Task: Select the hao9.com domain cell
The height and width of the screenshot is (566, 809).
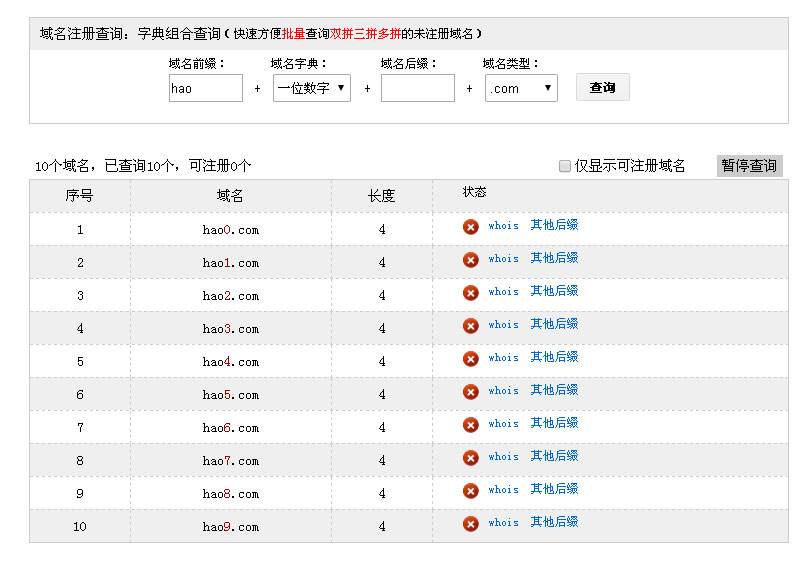Action: coord(231,527)
